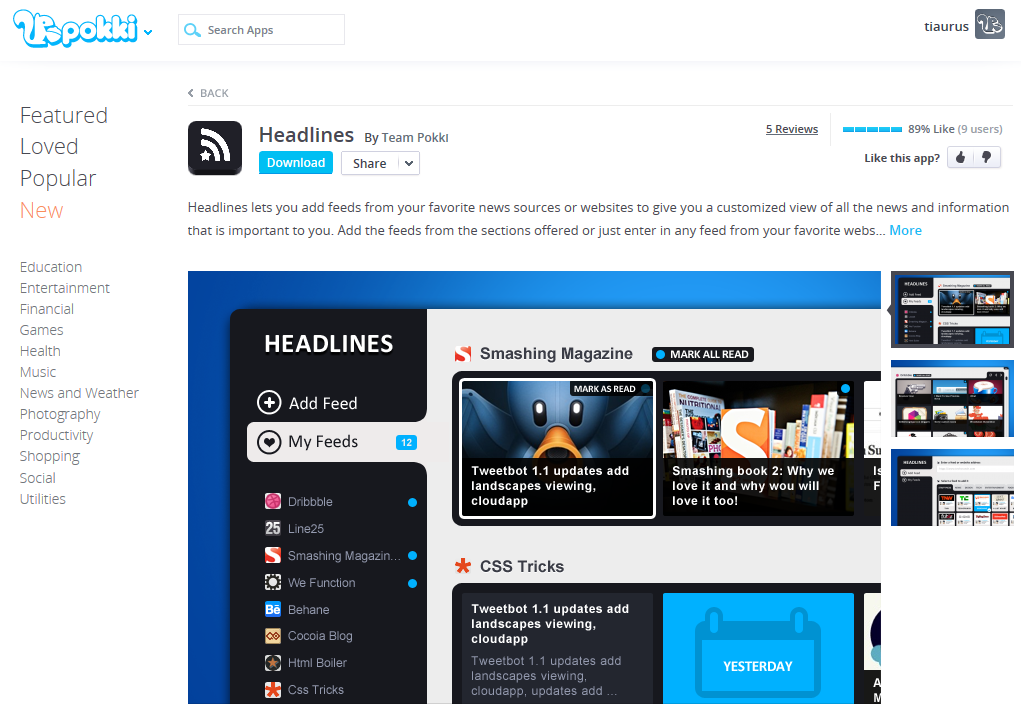Open the New section

pos(42,210)
